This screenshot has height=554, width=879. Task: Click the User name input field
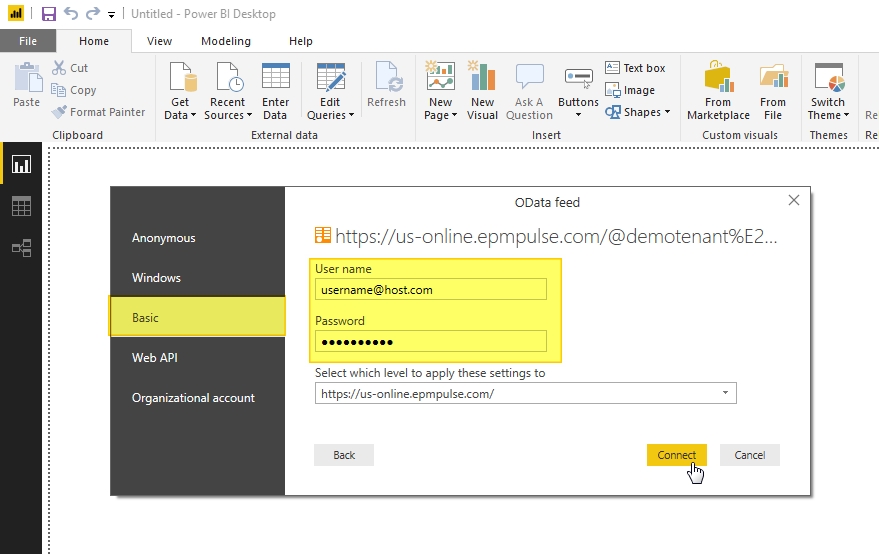tap(431, 289)
